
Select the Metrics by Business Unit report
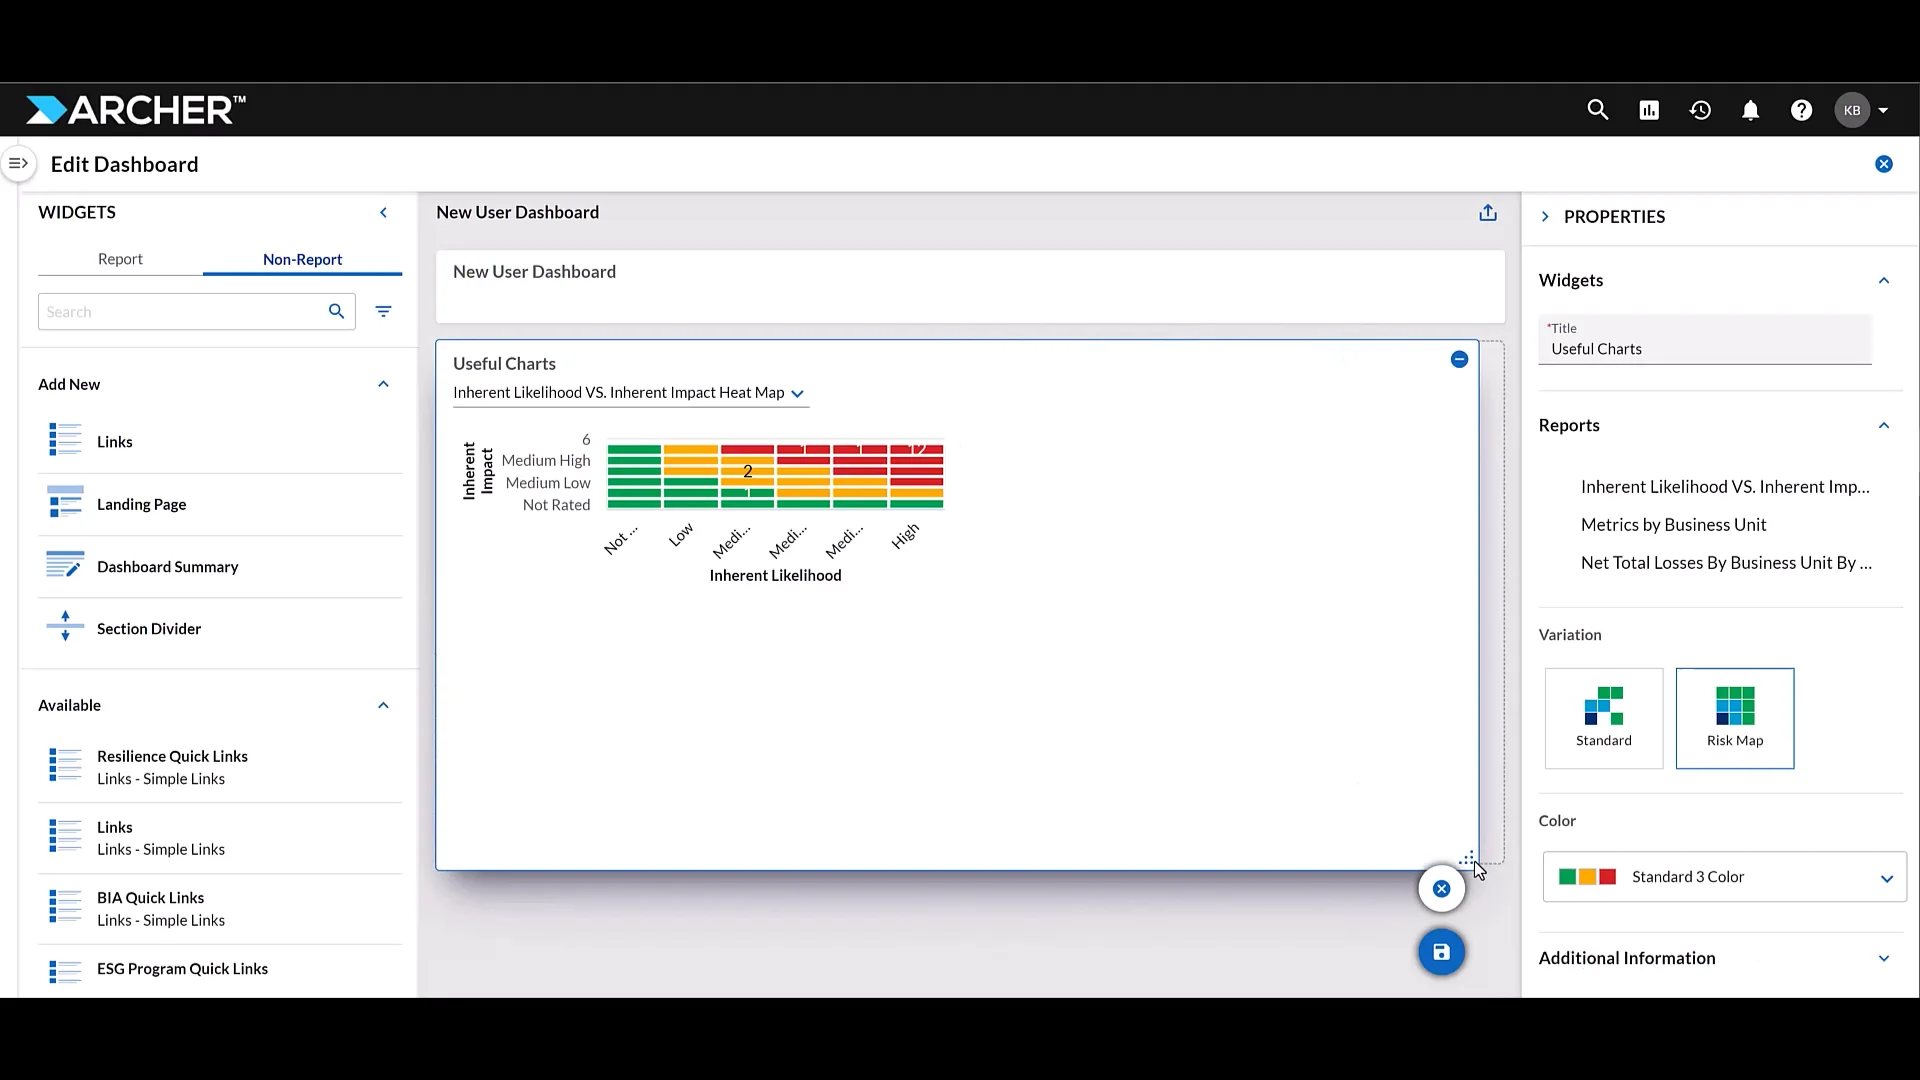click(x=1673, y=525)
